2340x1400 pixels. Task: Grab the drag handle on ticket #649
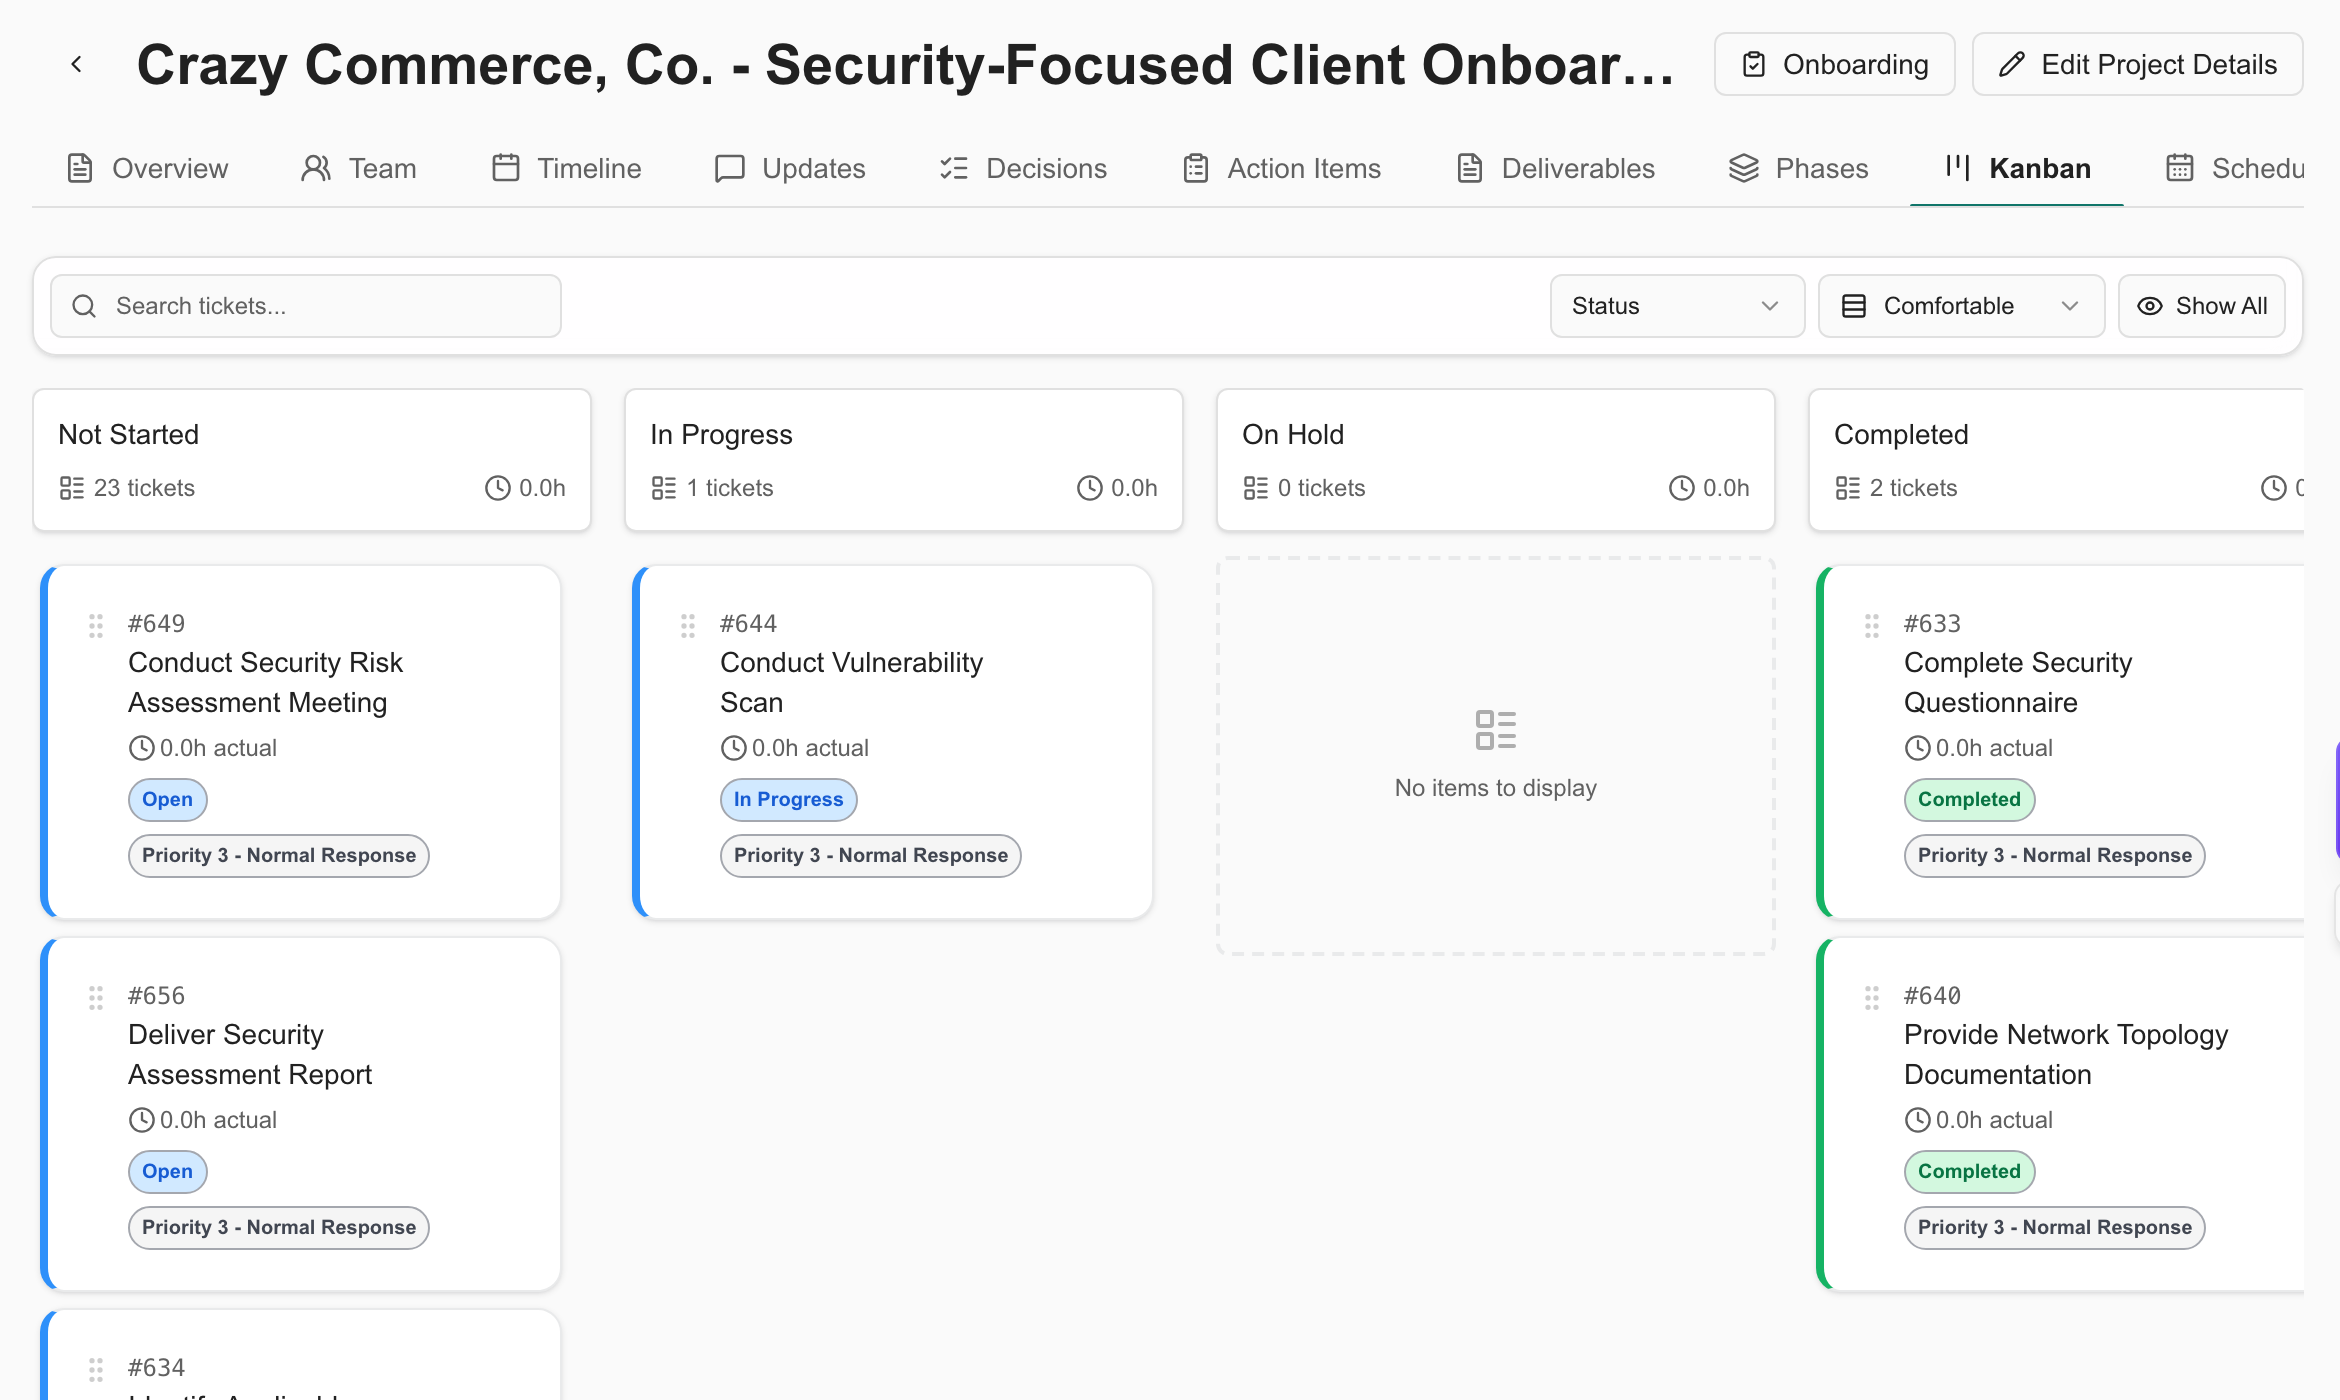[x=96, y=626]
